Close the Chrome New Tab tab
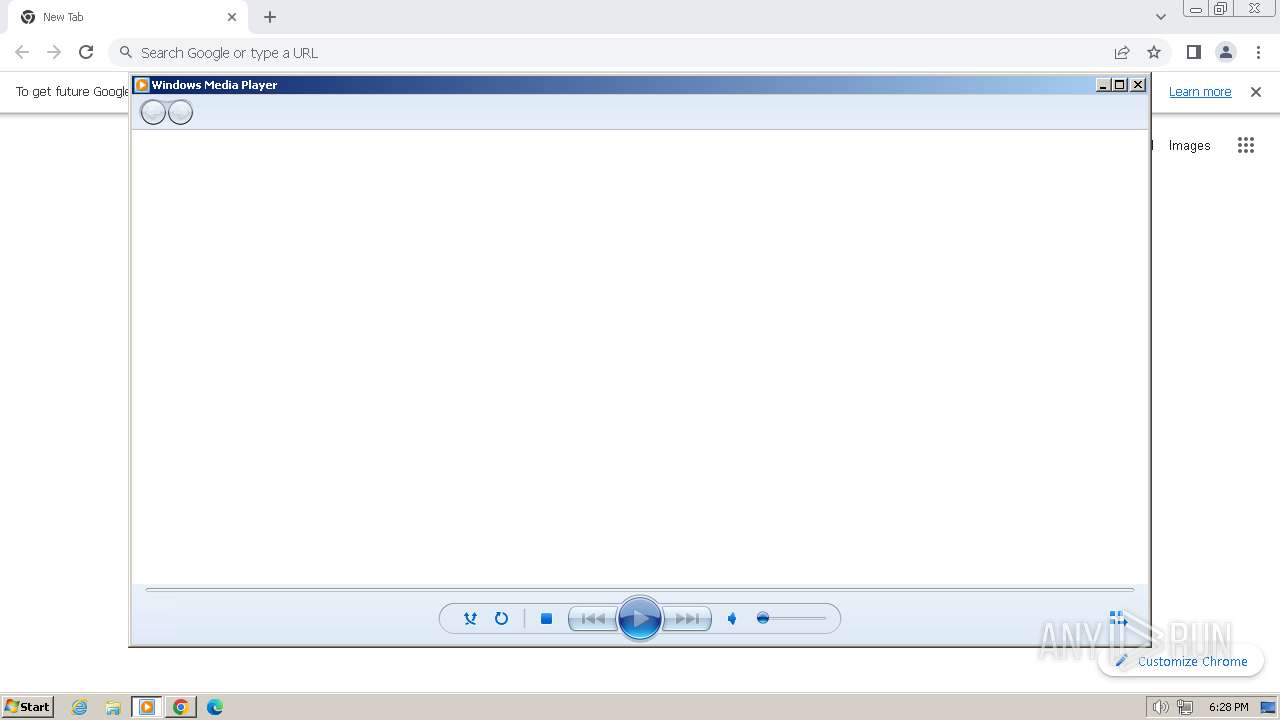Screen dimensions: 1280x720 coord(232,17)
